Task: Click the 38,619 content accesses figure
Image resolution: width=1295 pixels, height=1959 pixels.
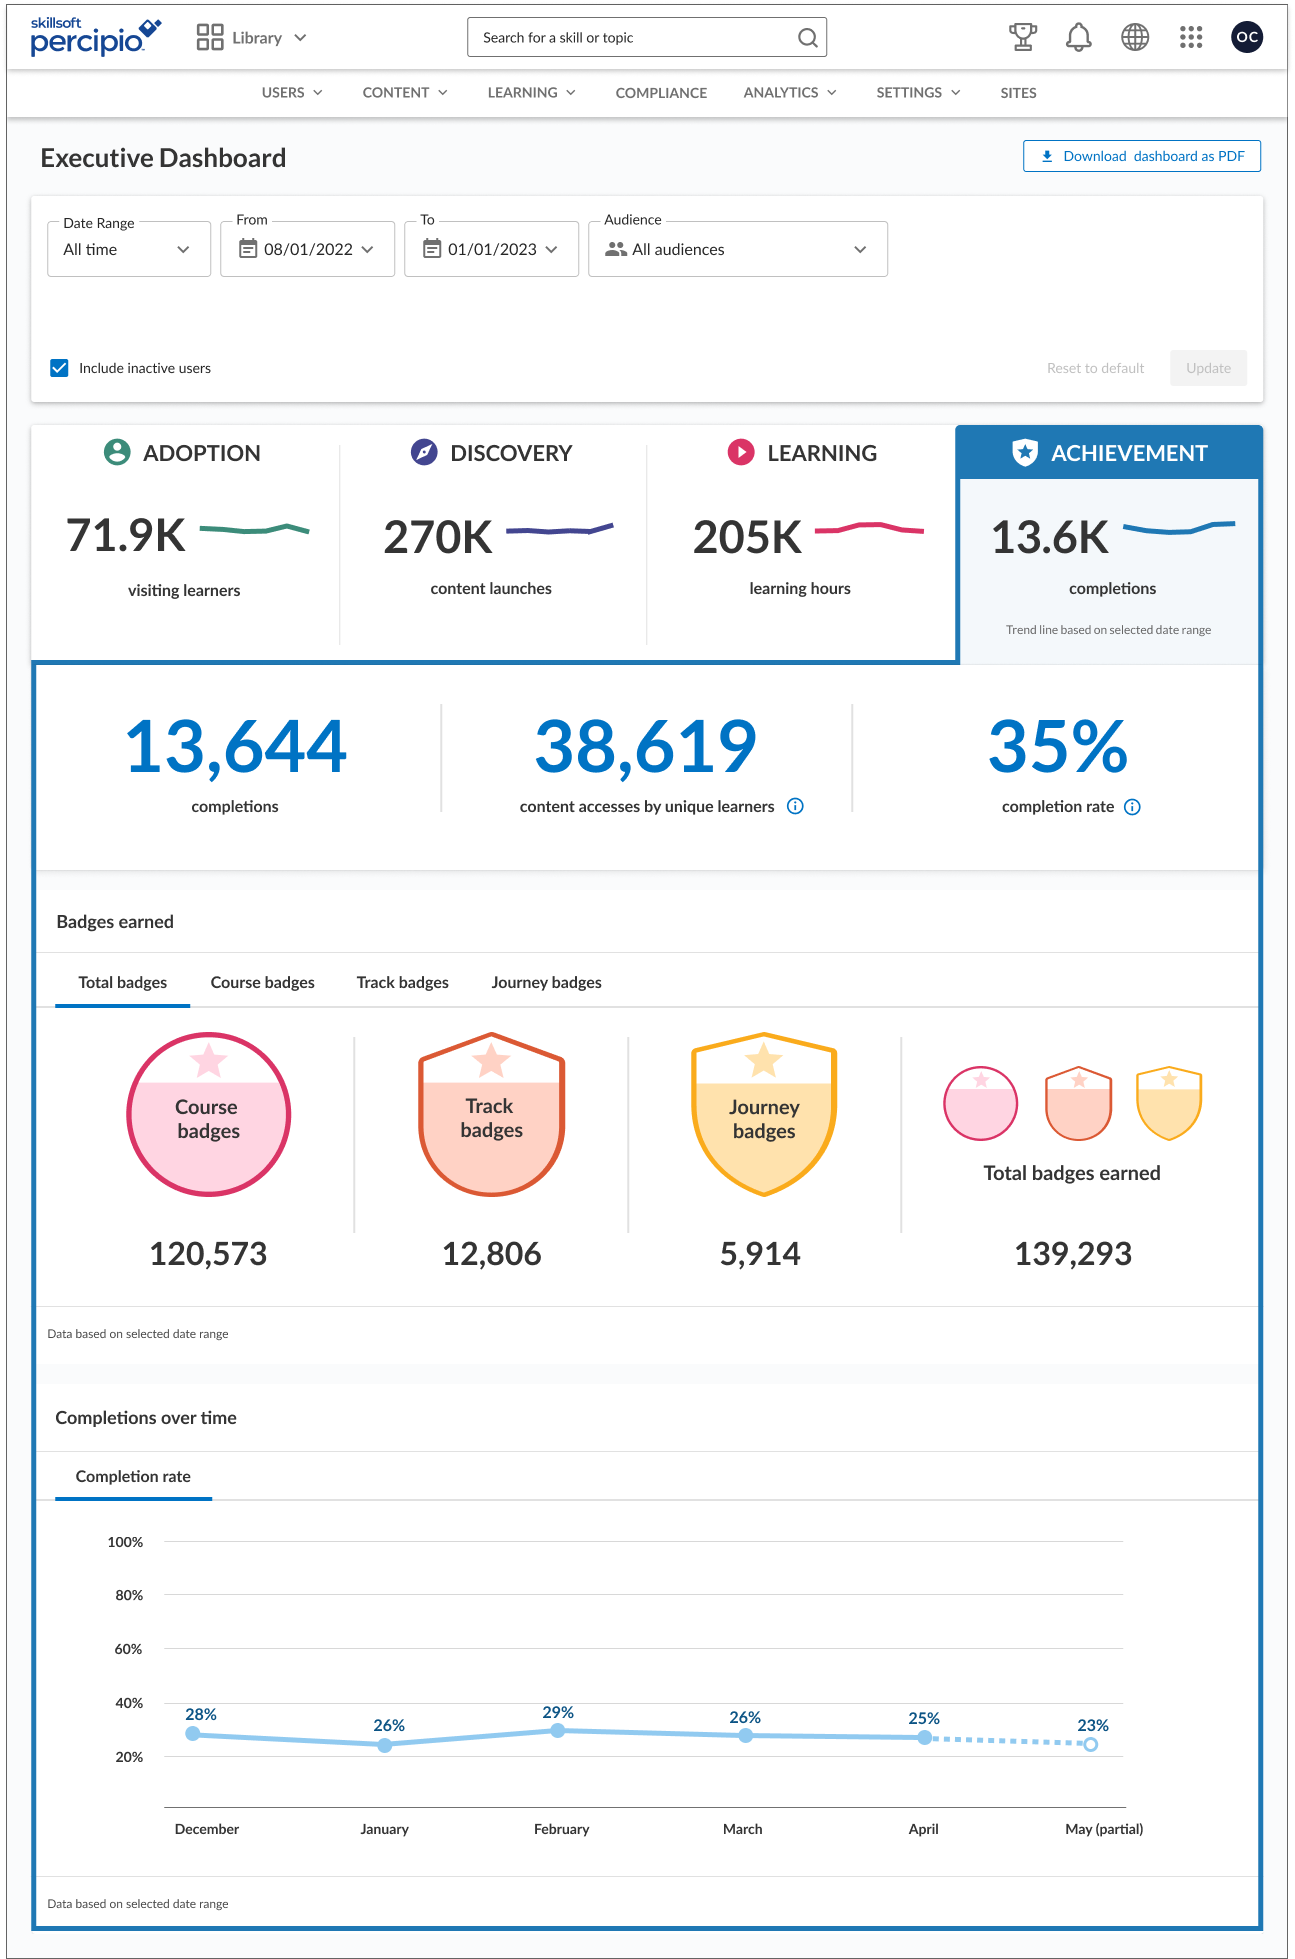Action: point(646,746)
